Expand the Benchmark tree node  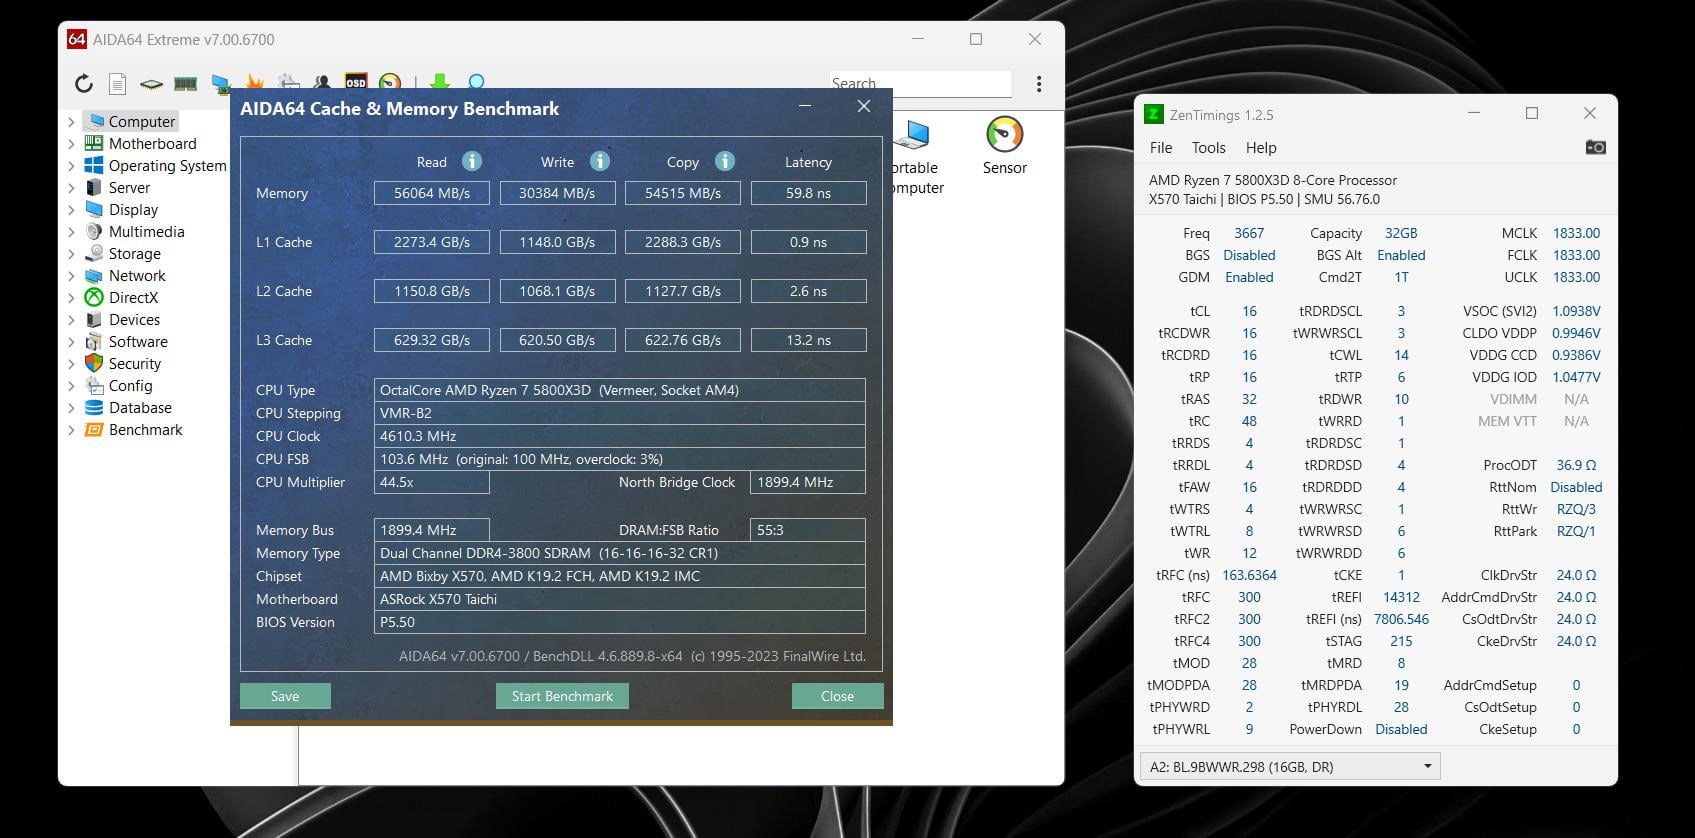[71, 430]
